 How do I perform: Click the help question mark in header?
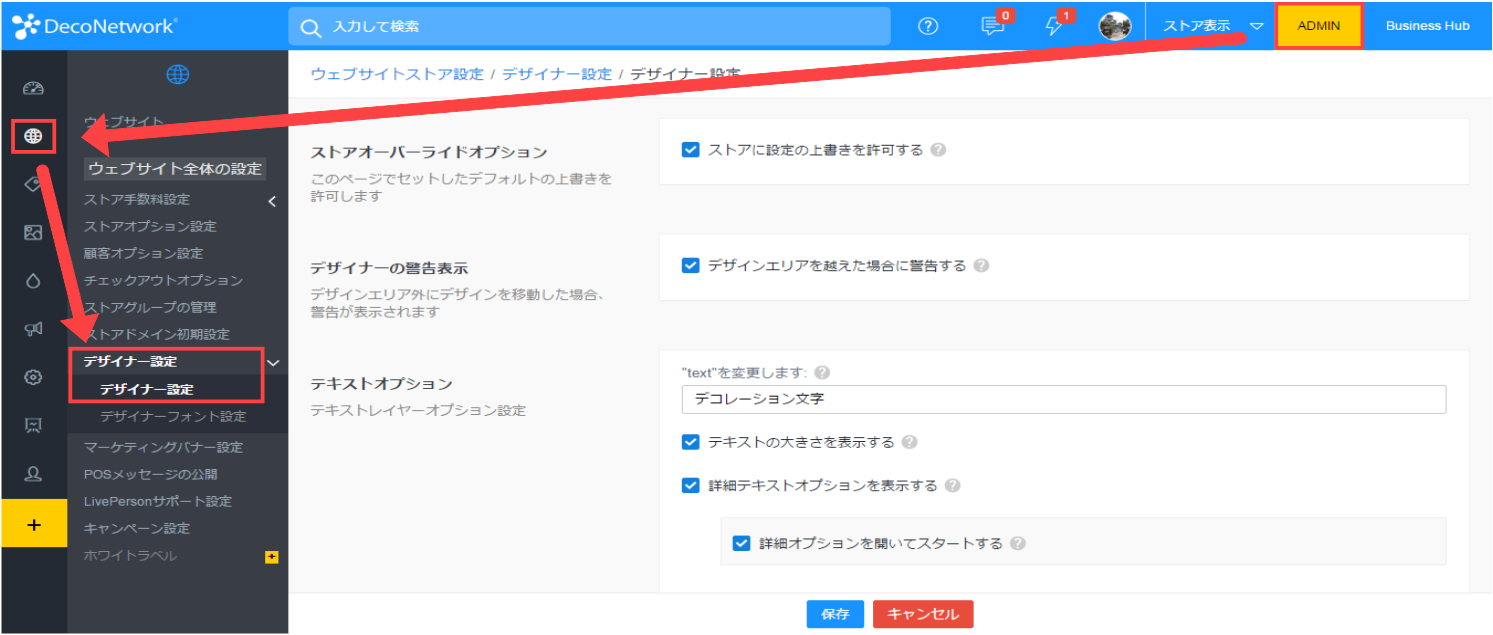point(928,27)
